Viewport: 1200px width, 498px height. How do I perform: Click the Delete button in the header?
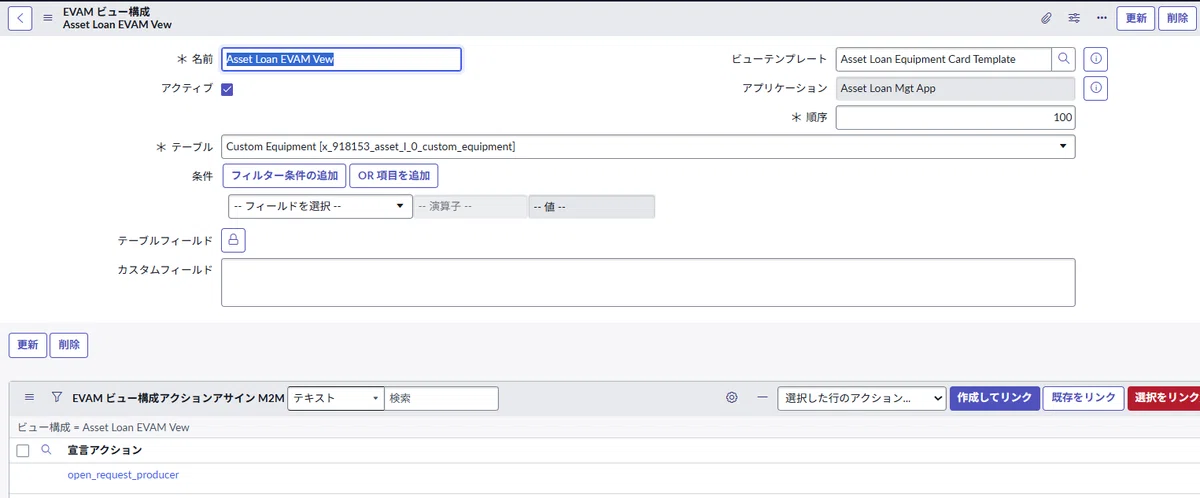[x=1177, y=18]
